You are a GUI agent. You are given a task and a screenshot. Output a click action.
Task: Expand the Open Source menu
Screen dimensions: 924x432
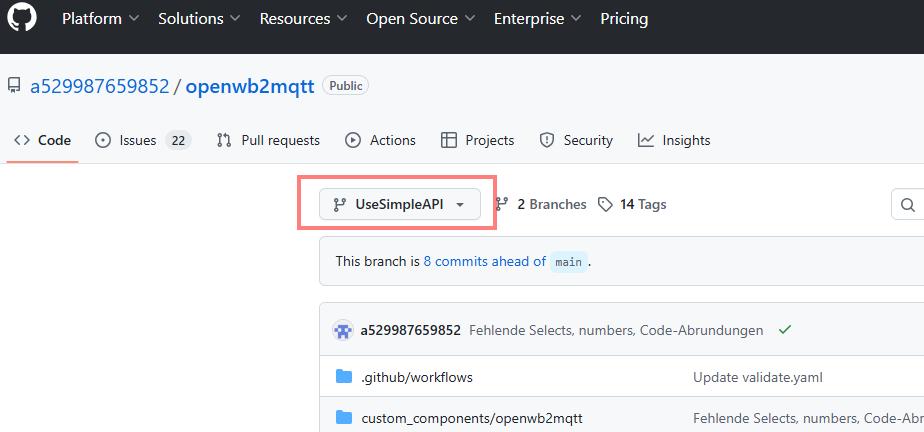coord(421,19)
